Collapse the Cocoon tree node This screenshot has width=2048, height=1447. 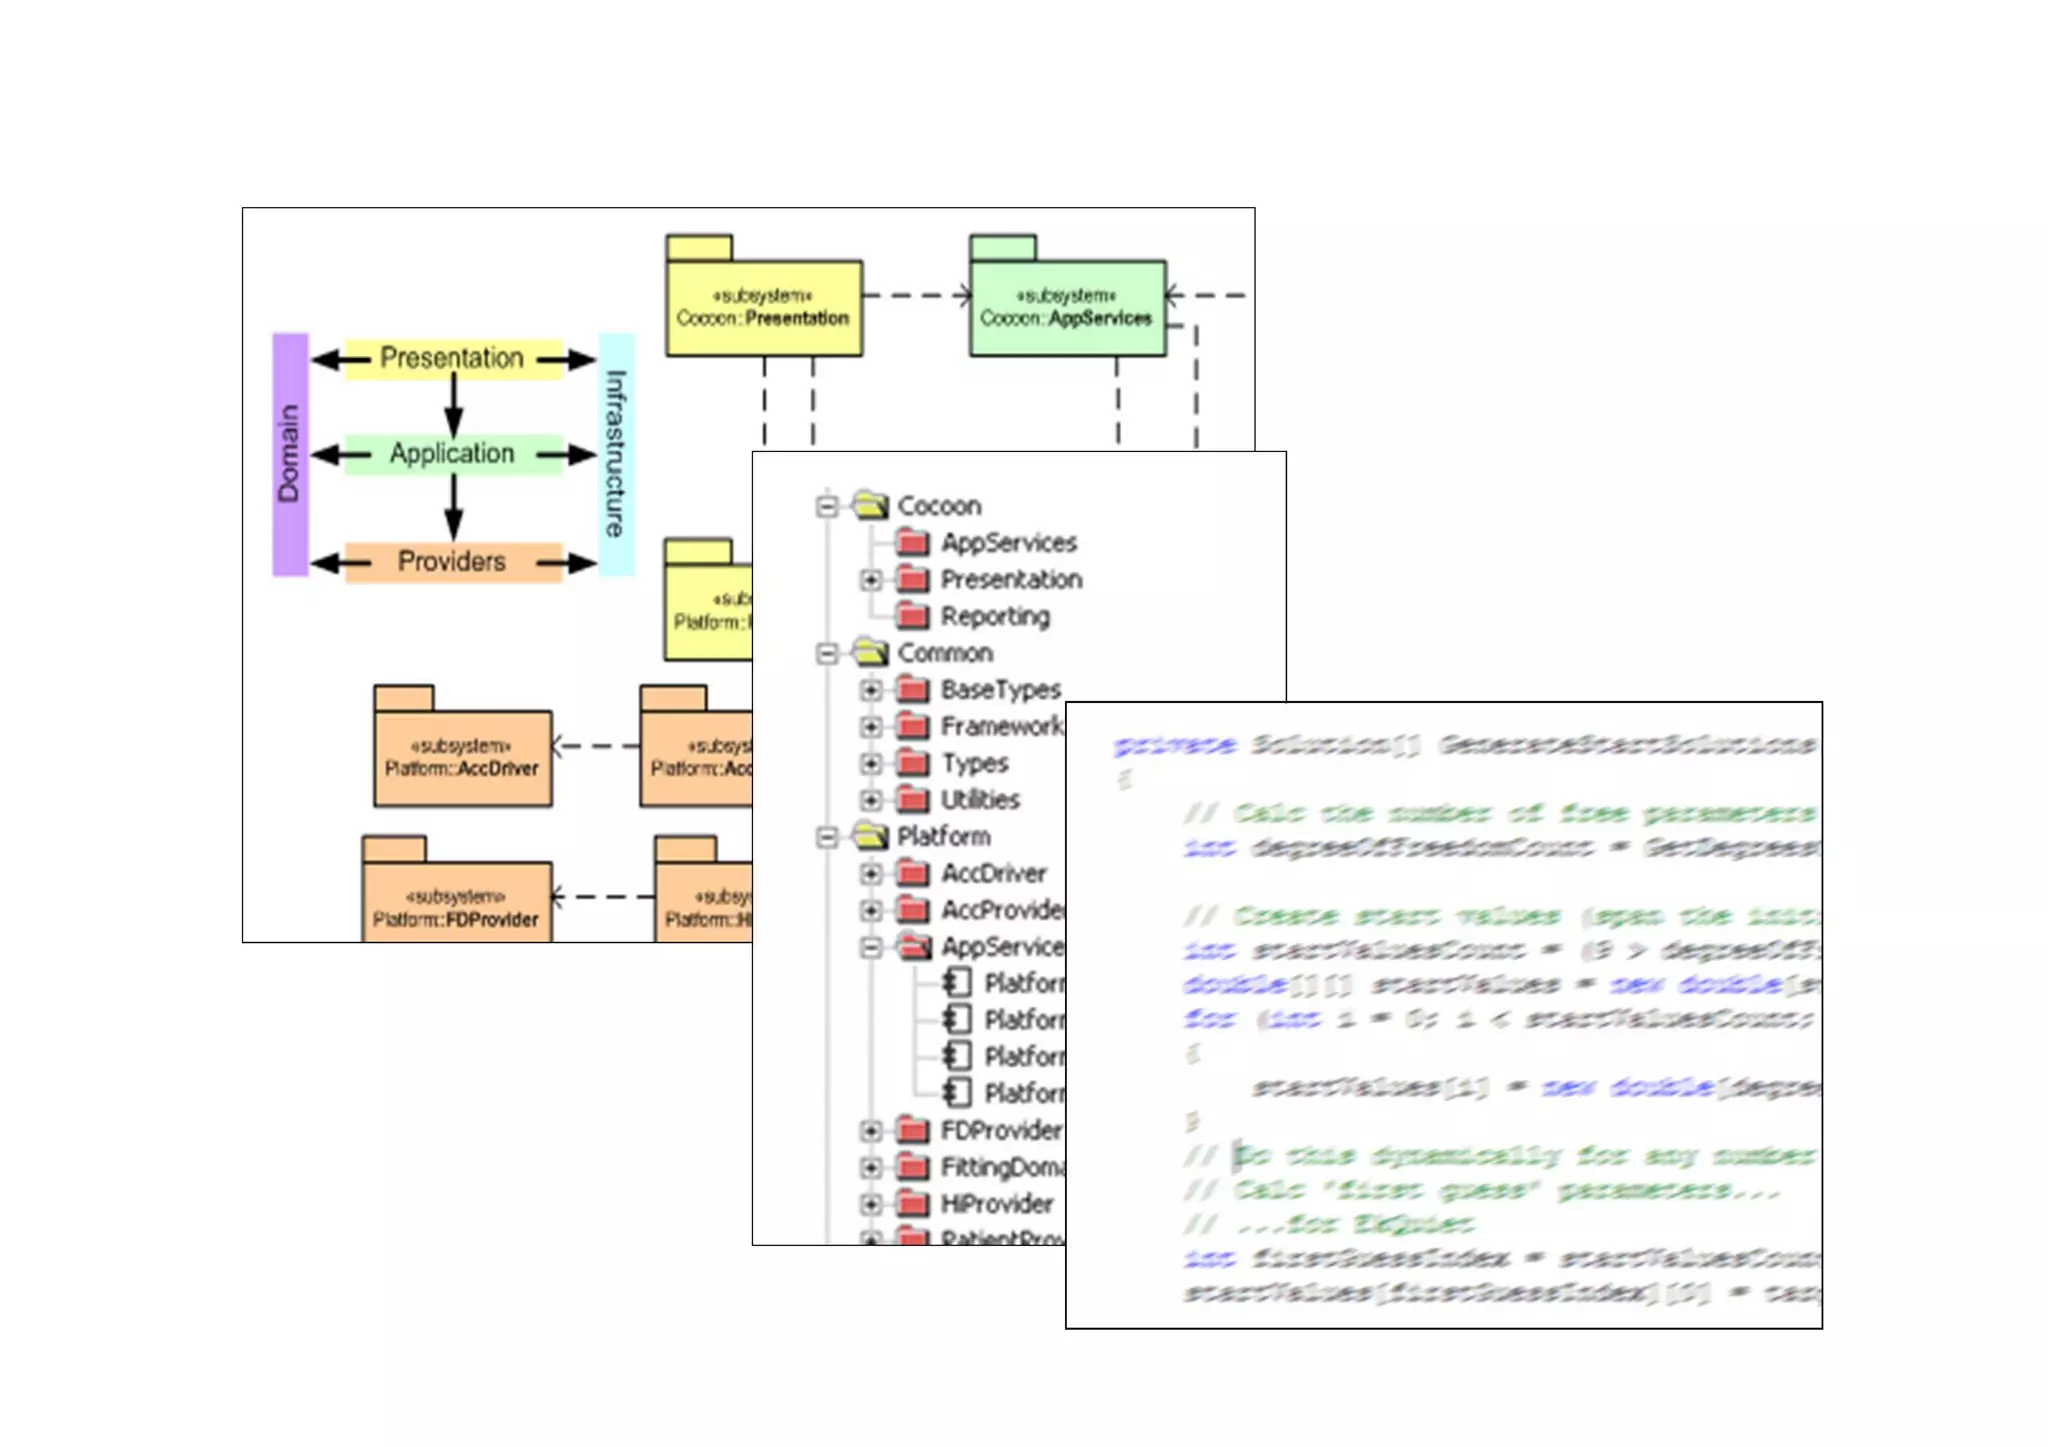[x=826, y=506]
